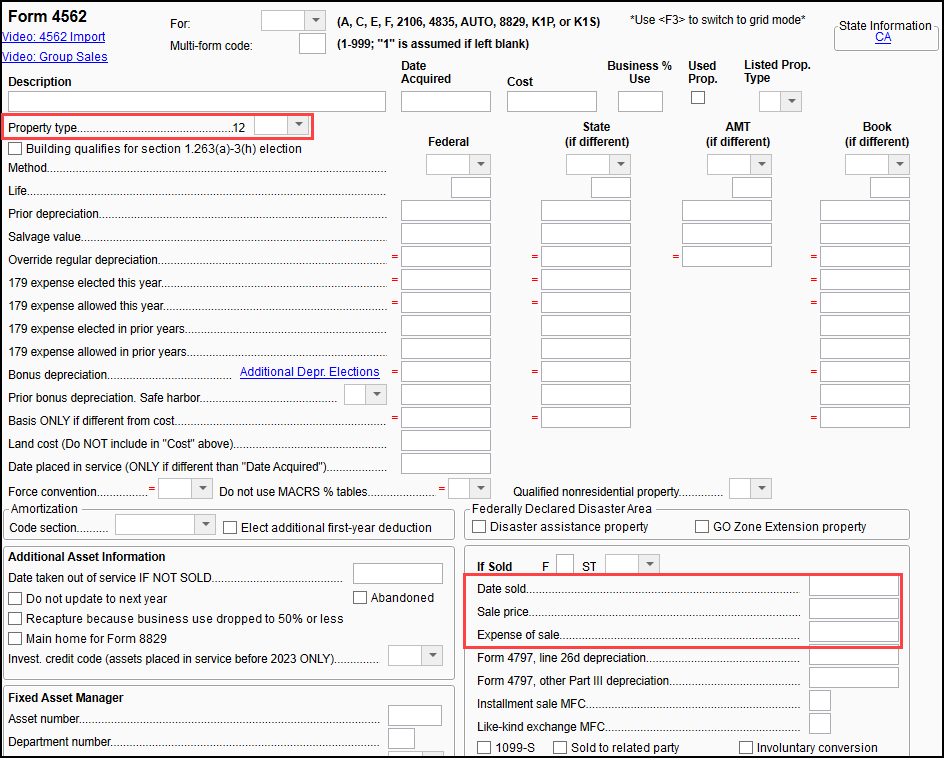Click the Like-kind exchange MFC field
This screenshot has width=944, height=758.
(x=820, y=724)
